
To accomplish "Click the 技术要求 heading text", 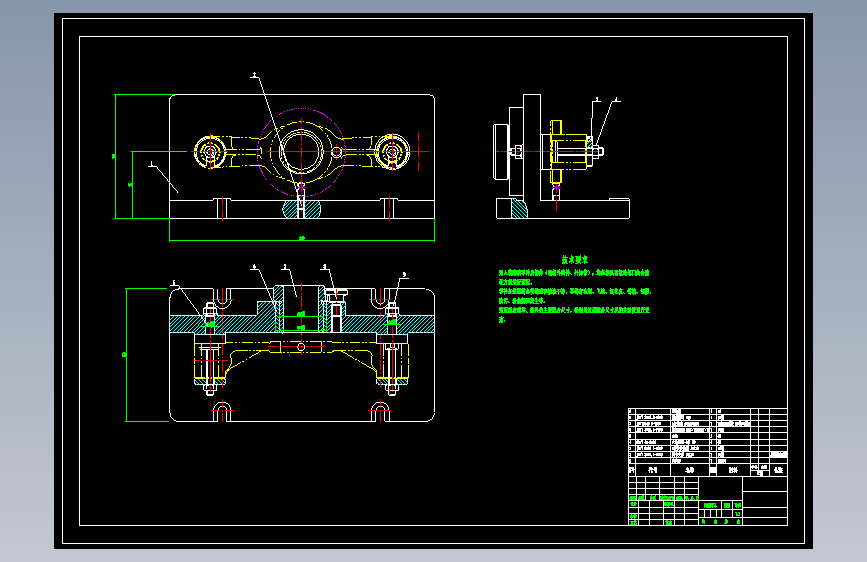I will (x=574, y=259).
